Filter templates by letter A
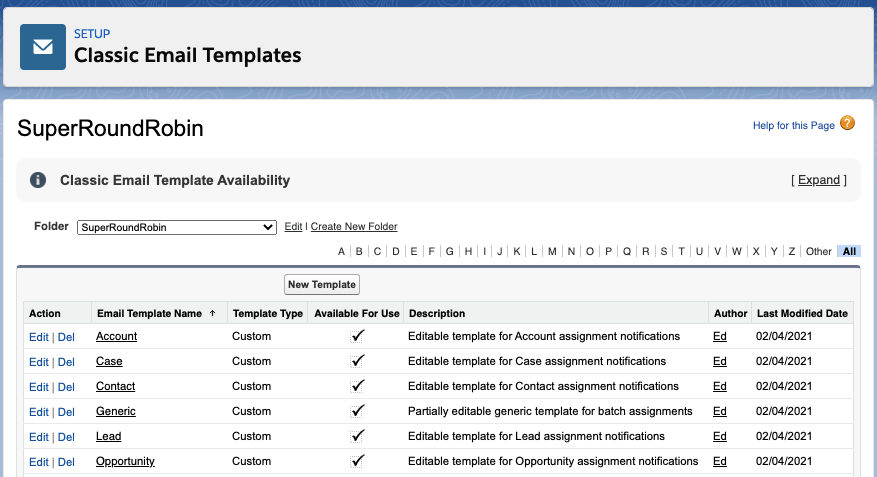 [341, 251]
